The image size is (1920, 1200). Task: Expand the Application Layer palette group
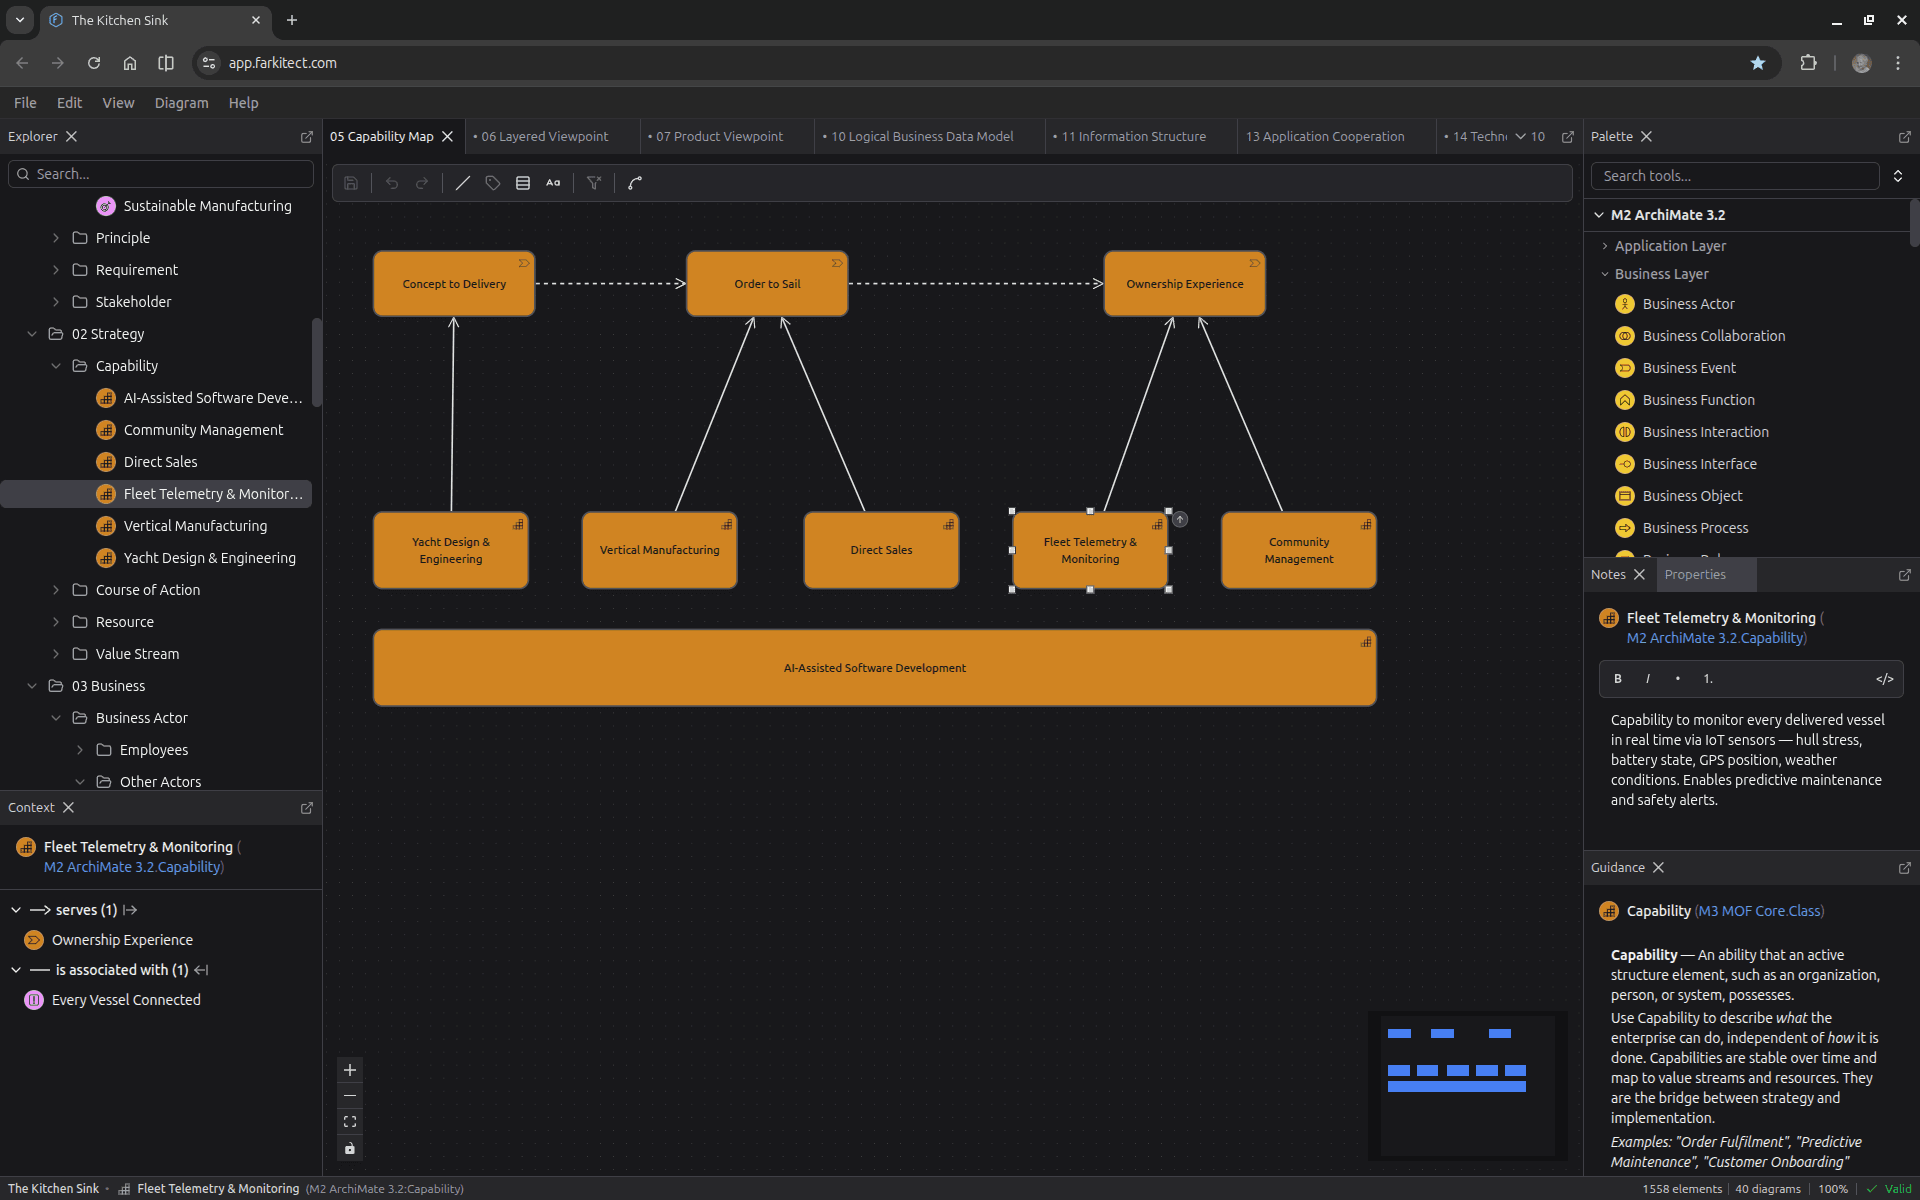click(x=1605, y=246)
